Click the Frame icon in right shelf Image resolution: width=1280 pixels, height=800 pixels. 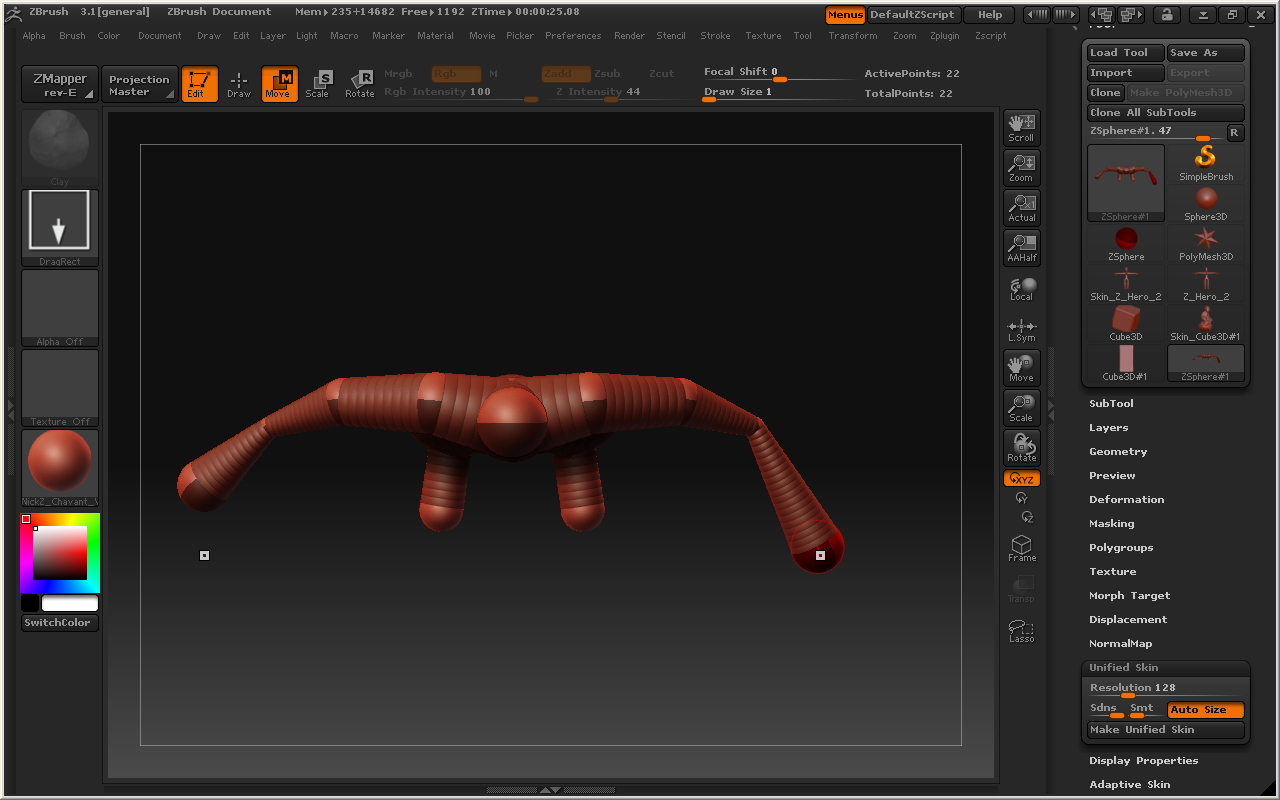1021,548
